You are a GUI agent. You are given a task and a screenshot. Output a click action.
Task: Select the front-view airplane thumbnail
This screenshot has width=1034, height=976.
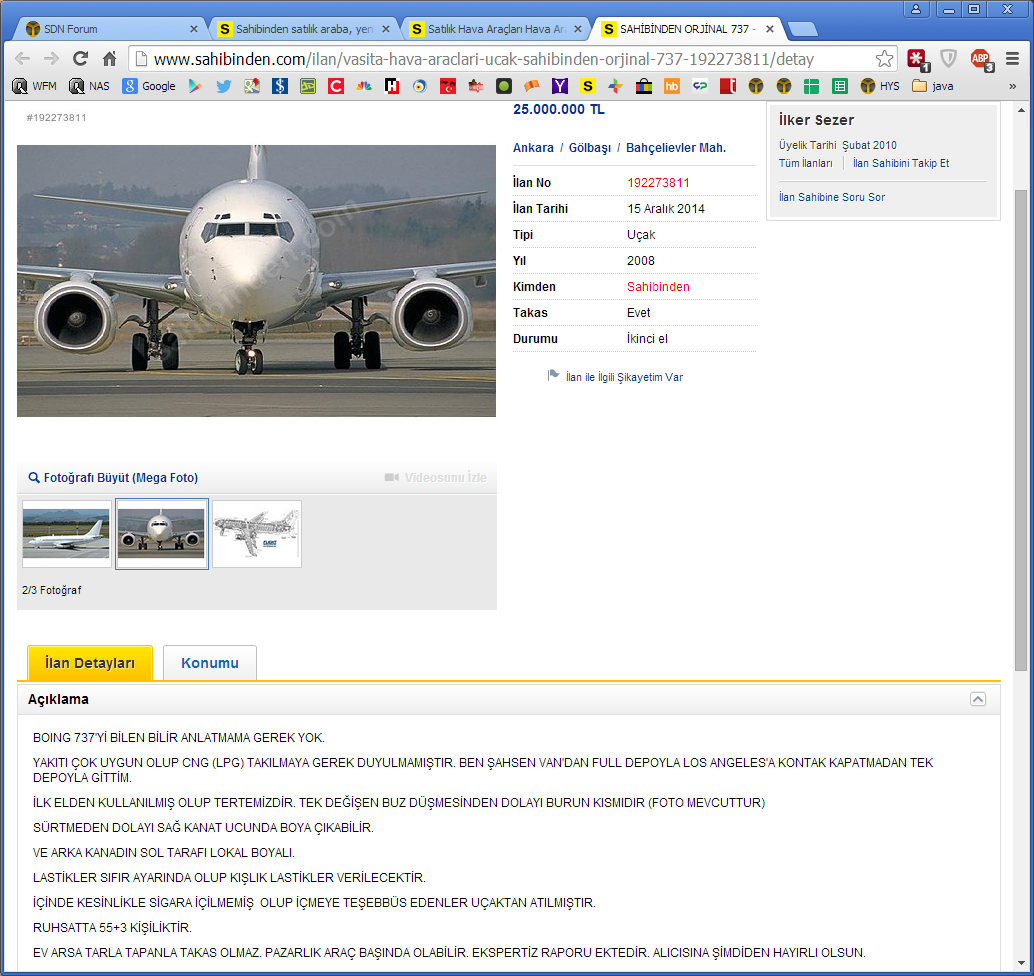tap(162, 534)
